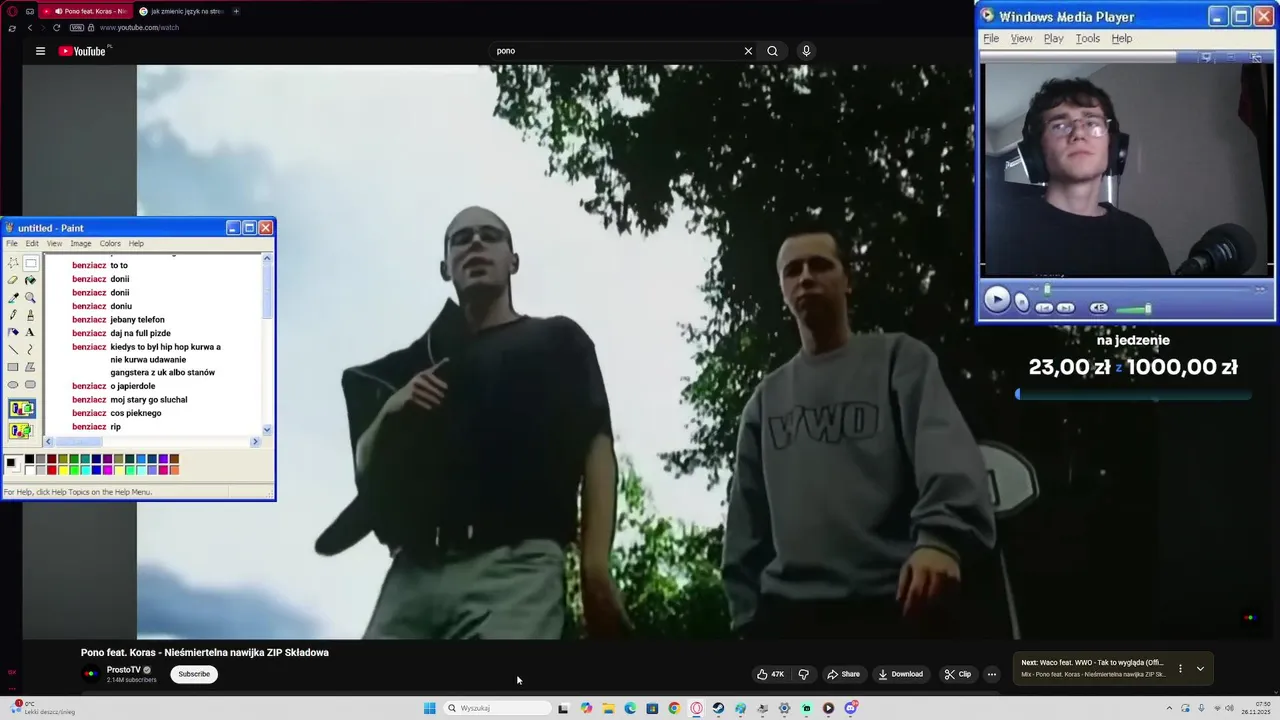Click the Media Player seek bar
This screenshot has width=1280, height=720.
(x=1147, y=290)
